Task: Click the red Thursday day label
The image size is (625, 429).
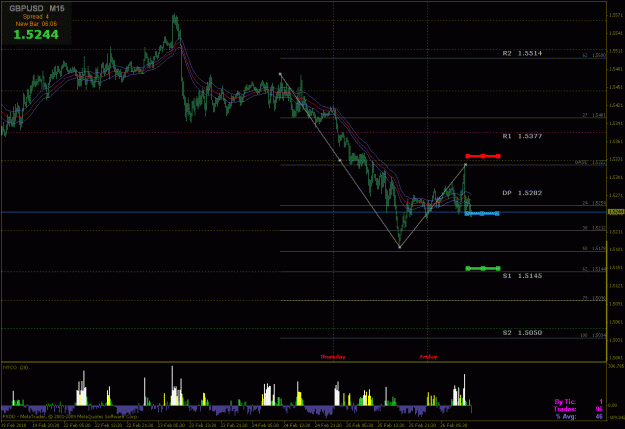Action: tap(333, 357)
